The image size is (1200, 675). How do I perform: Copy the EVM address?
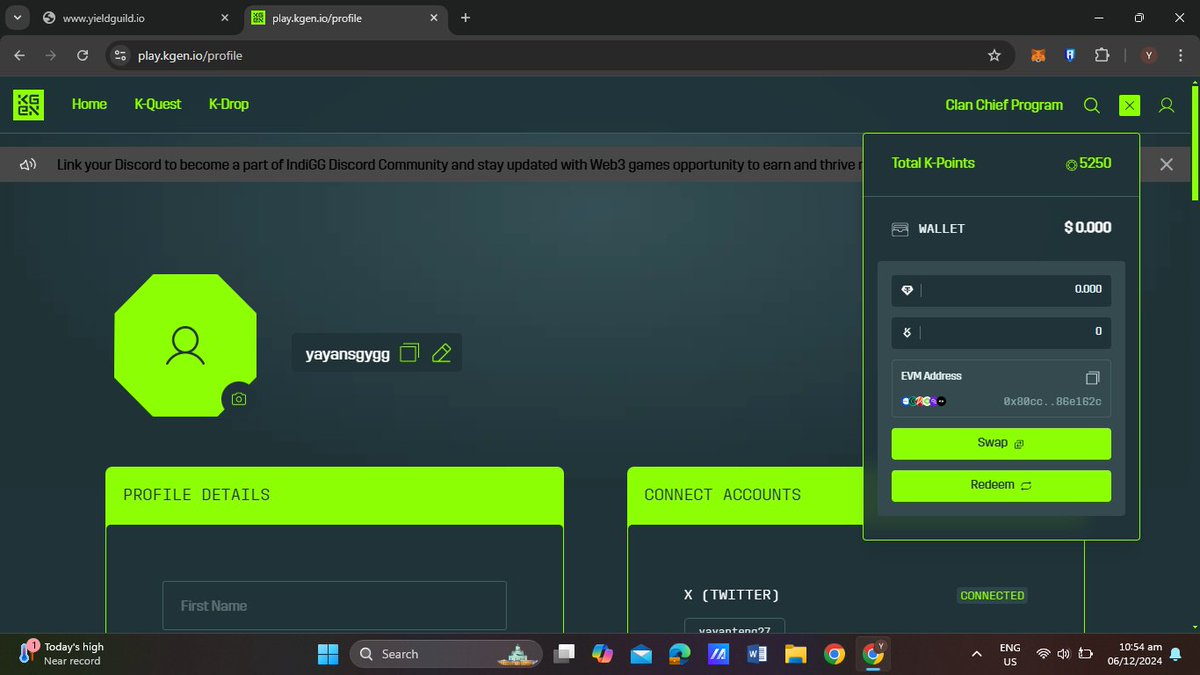(x=1092, y=378)
